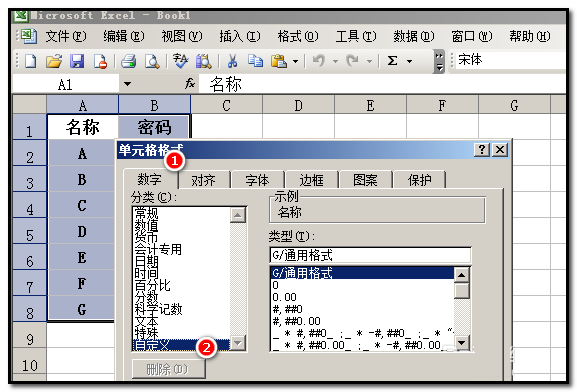Click the help question mark in dialog
This screenshot has width=577, height=392.
pos(482,149)
